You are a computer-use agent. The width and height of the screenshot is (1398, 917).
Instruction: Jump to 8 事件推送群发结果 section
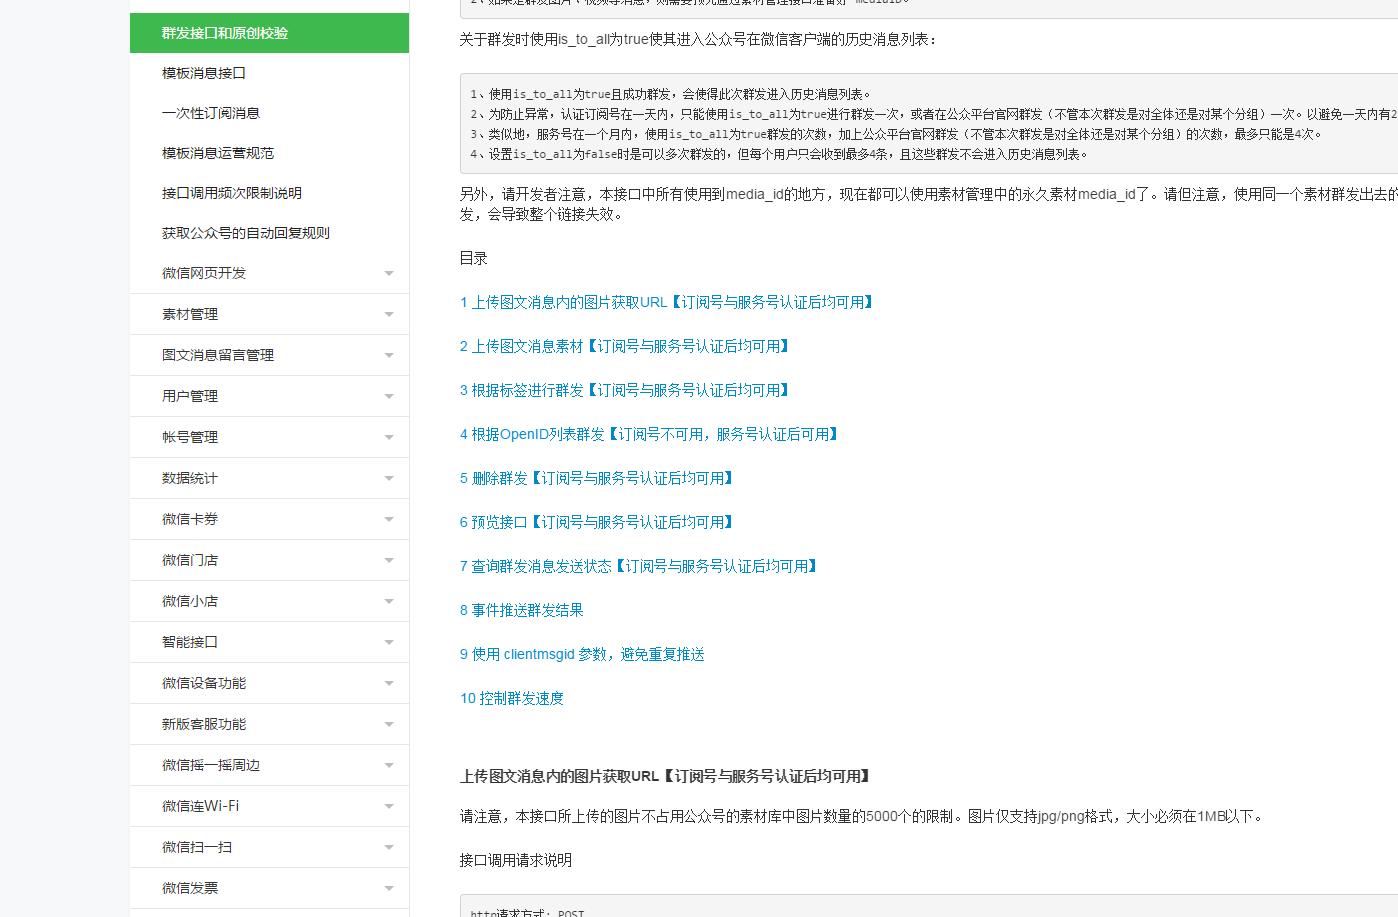[x=521, y=610]
